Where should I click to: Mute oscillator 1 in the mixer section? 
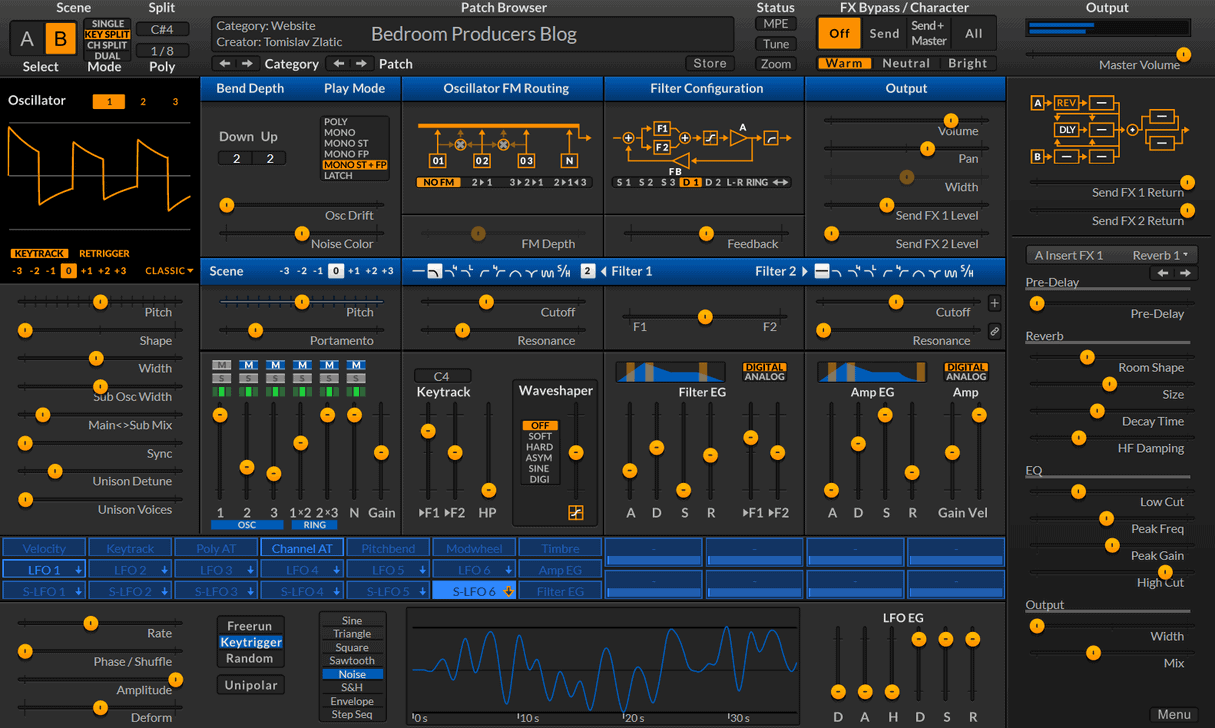pos(220,363)
